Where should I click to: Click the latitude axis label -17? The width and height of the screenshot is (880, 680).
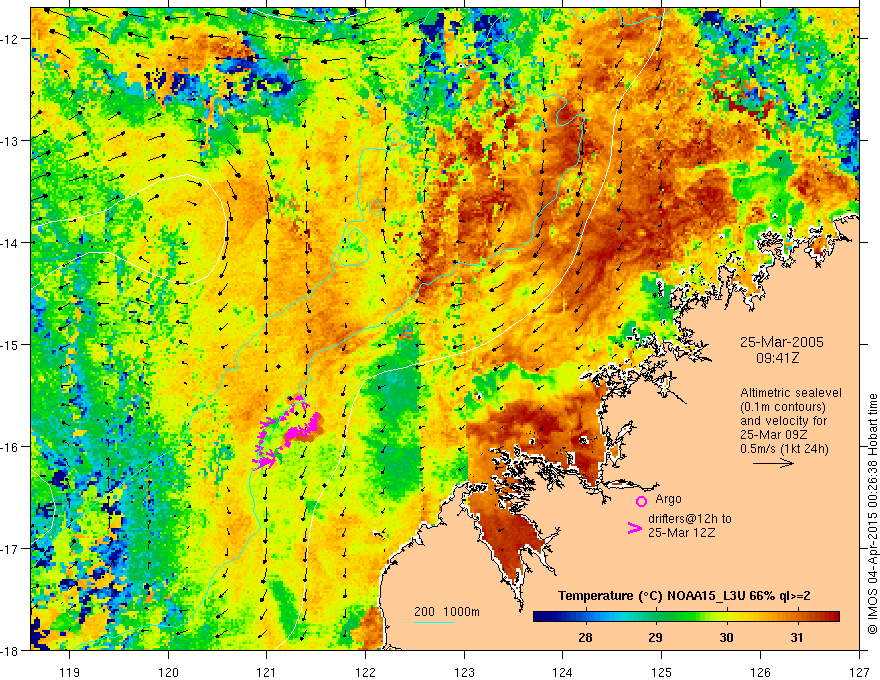coord(10,549)
